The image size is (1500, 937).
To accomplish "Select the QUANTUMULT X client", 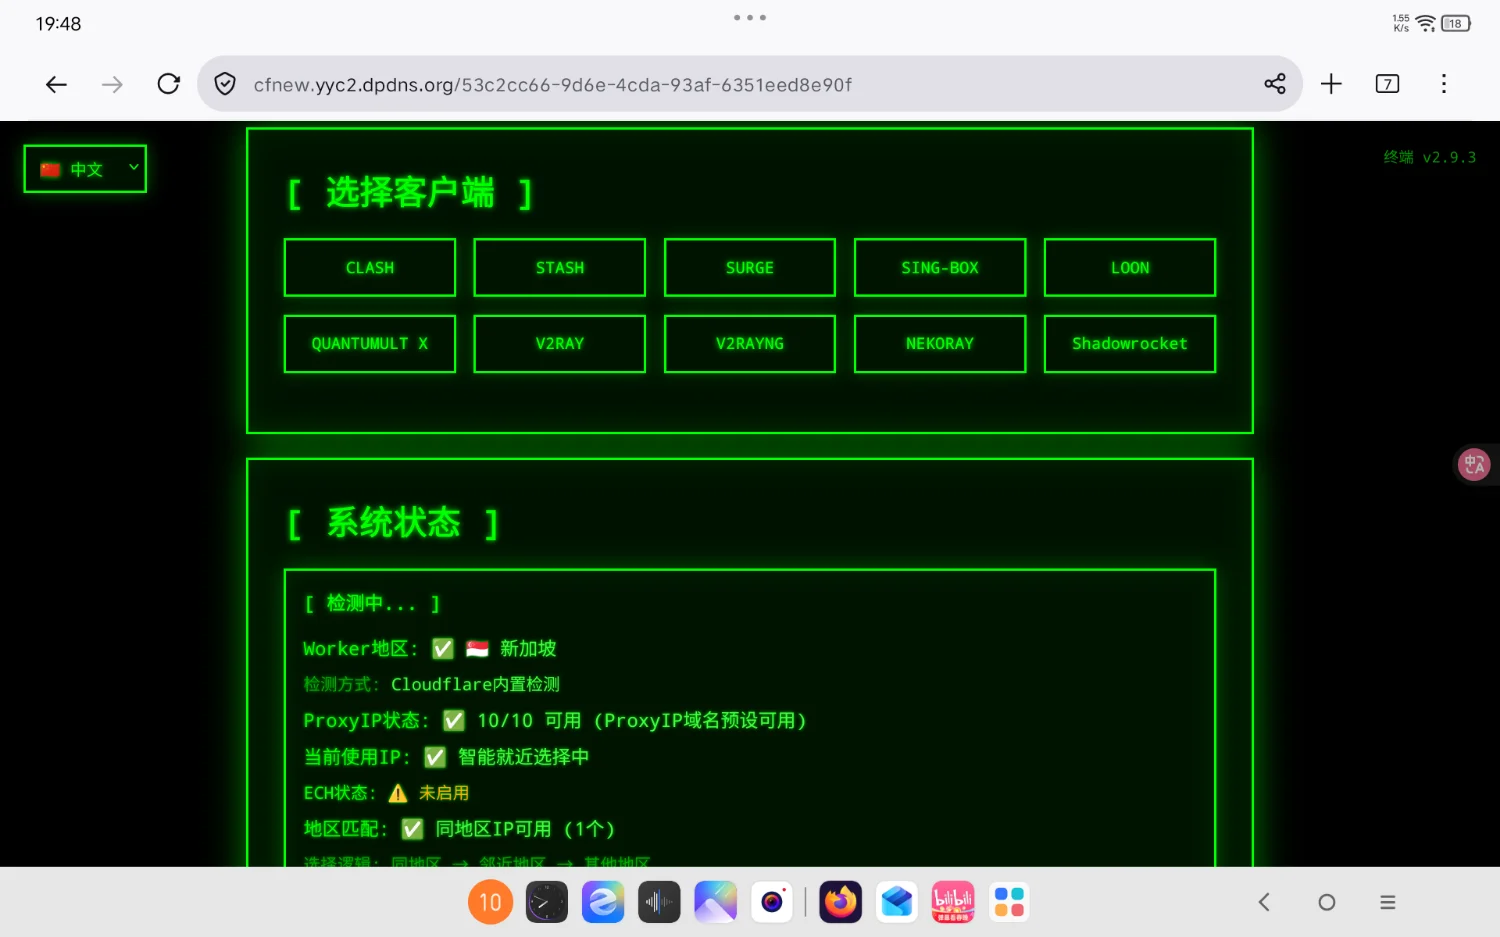I will point(370,344).
